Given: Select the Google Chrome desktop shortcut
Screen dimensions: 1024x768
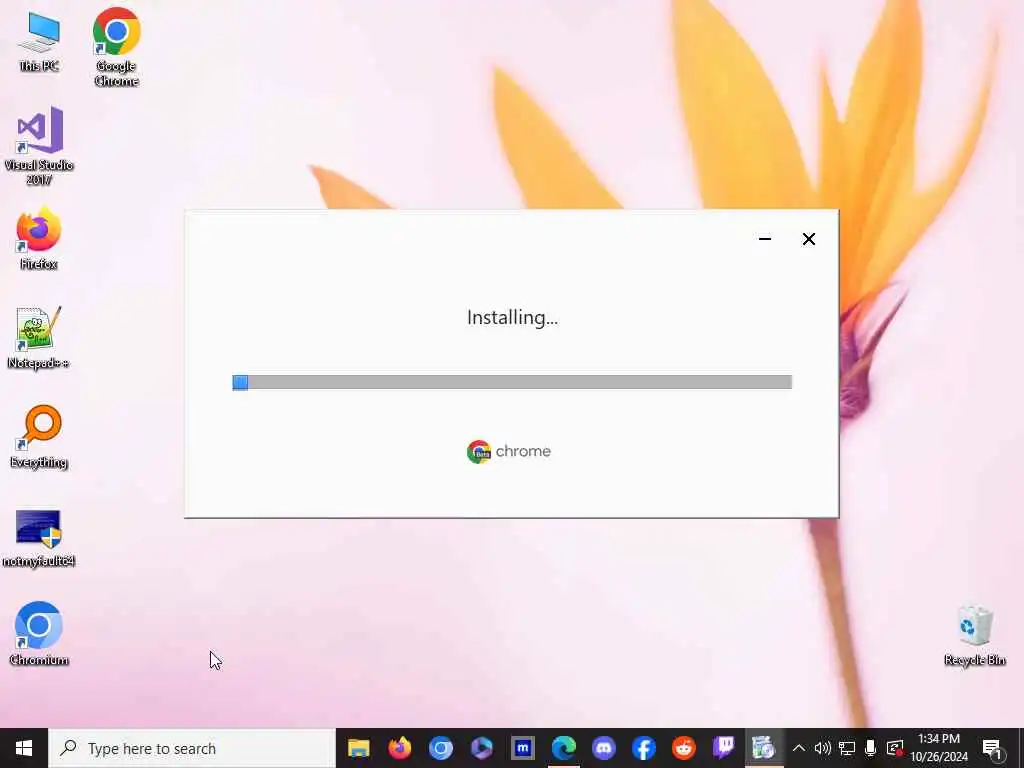Looking at the screenshot, I should coord(116,47).
